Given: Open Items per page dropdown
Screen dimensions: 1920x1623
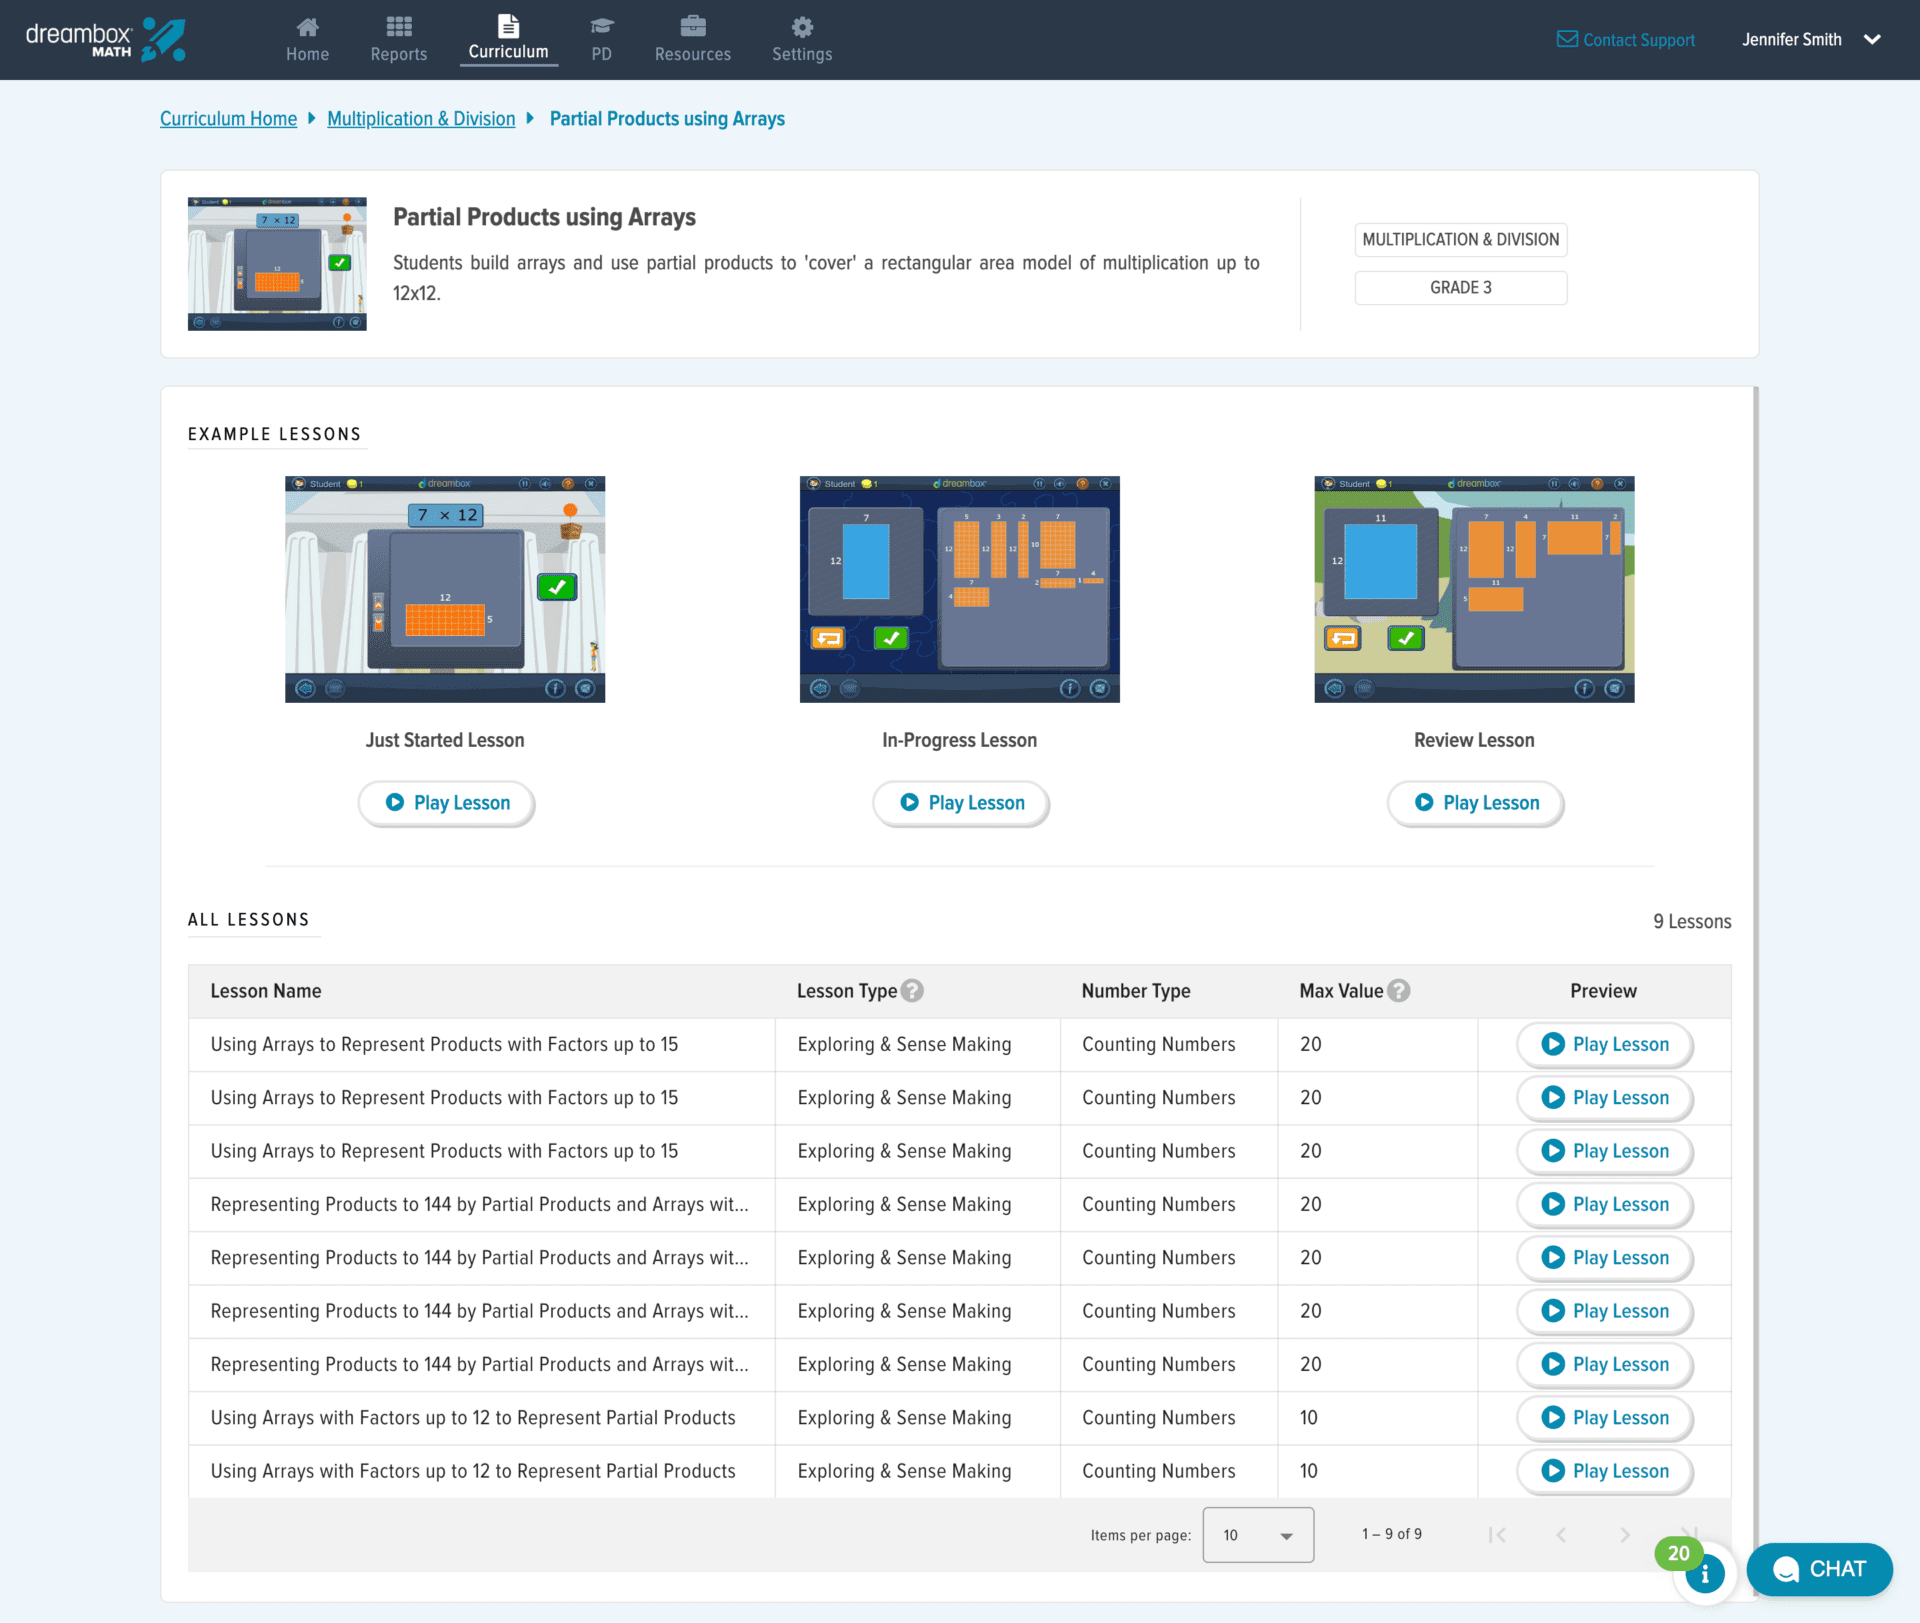Looking at the screenshot, I should tap(1257, 1535).
